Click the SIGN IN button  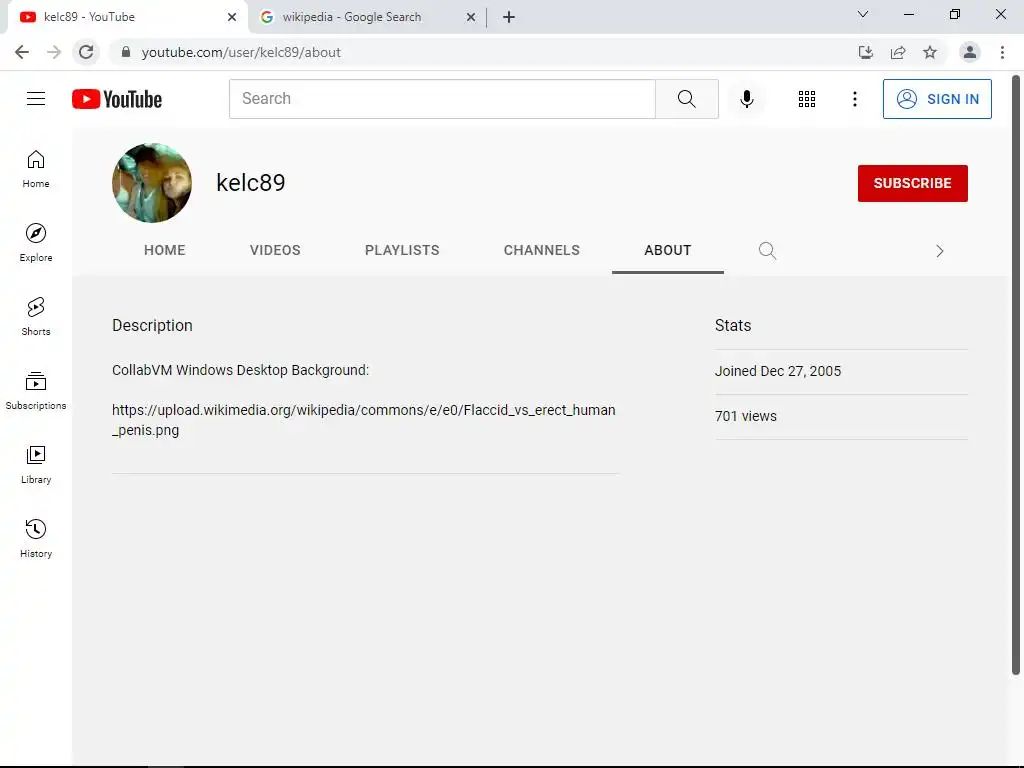936,99
